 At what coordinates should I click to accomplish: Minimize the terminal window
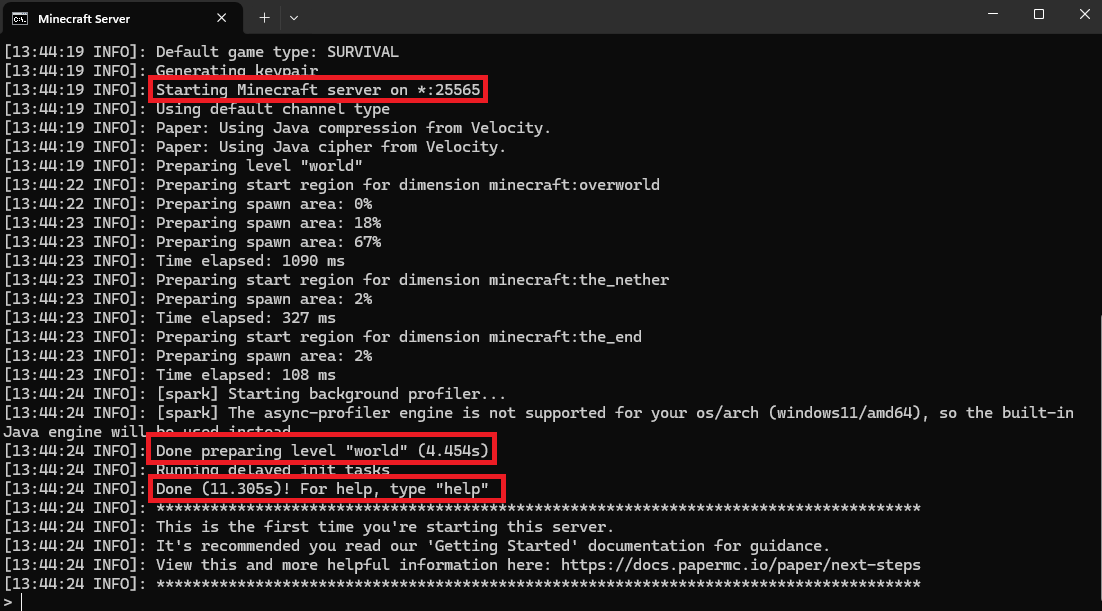pos(992,14)
